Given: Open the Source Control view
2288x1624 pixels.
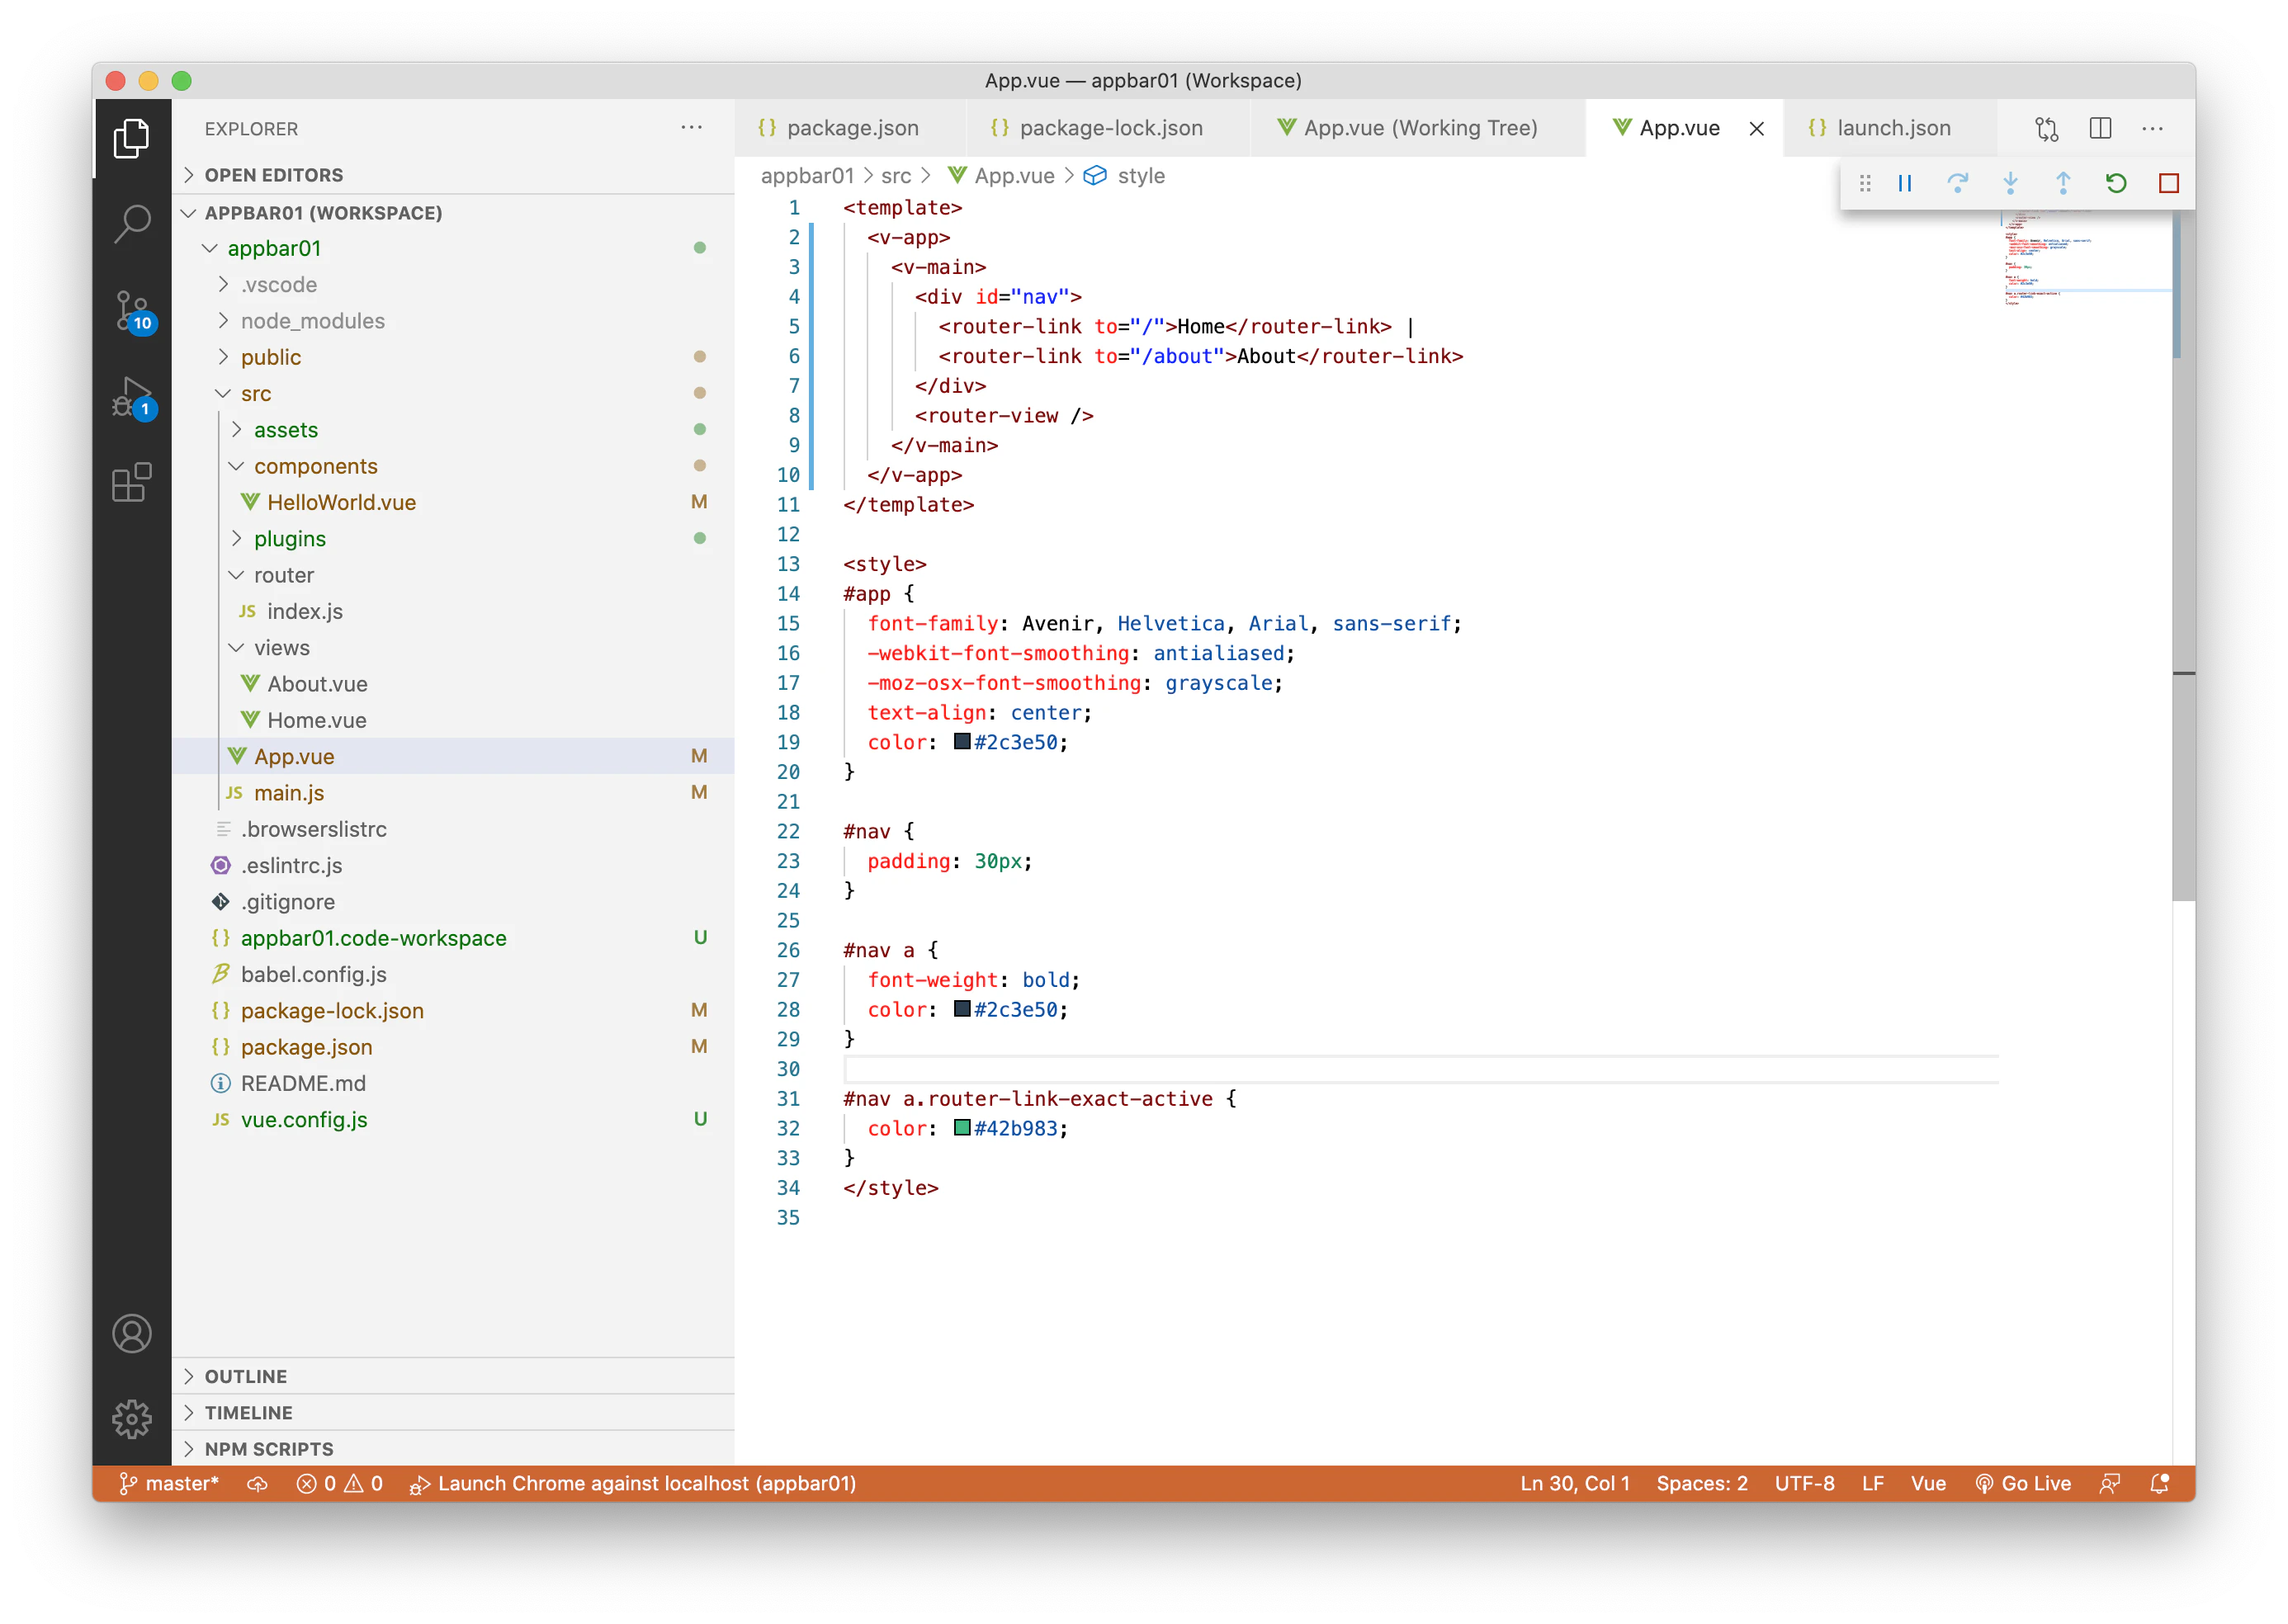Looking at the screenshot, I should [132, 310].
